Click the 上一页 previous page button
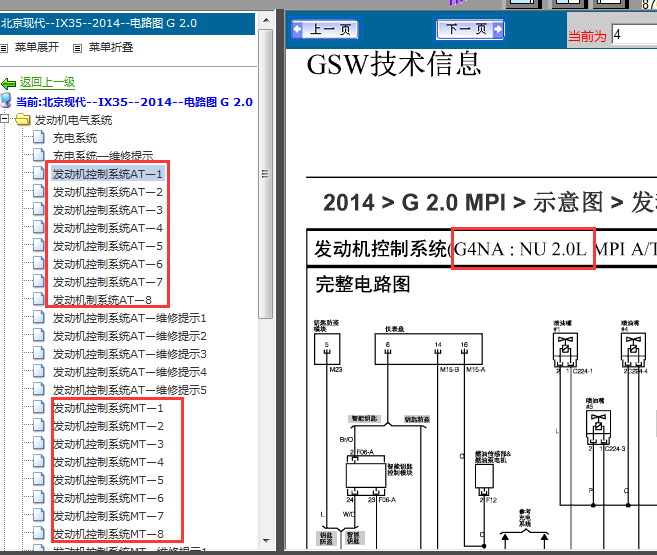 [x=326, y=29]
